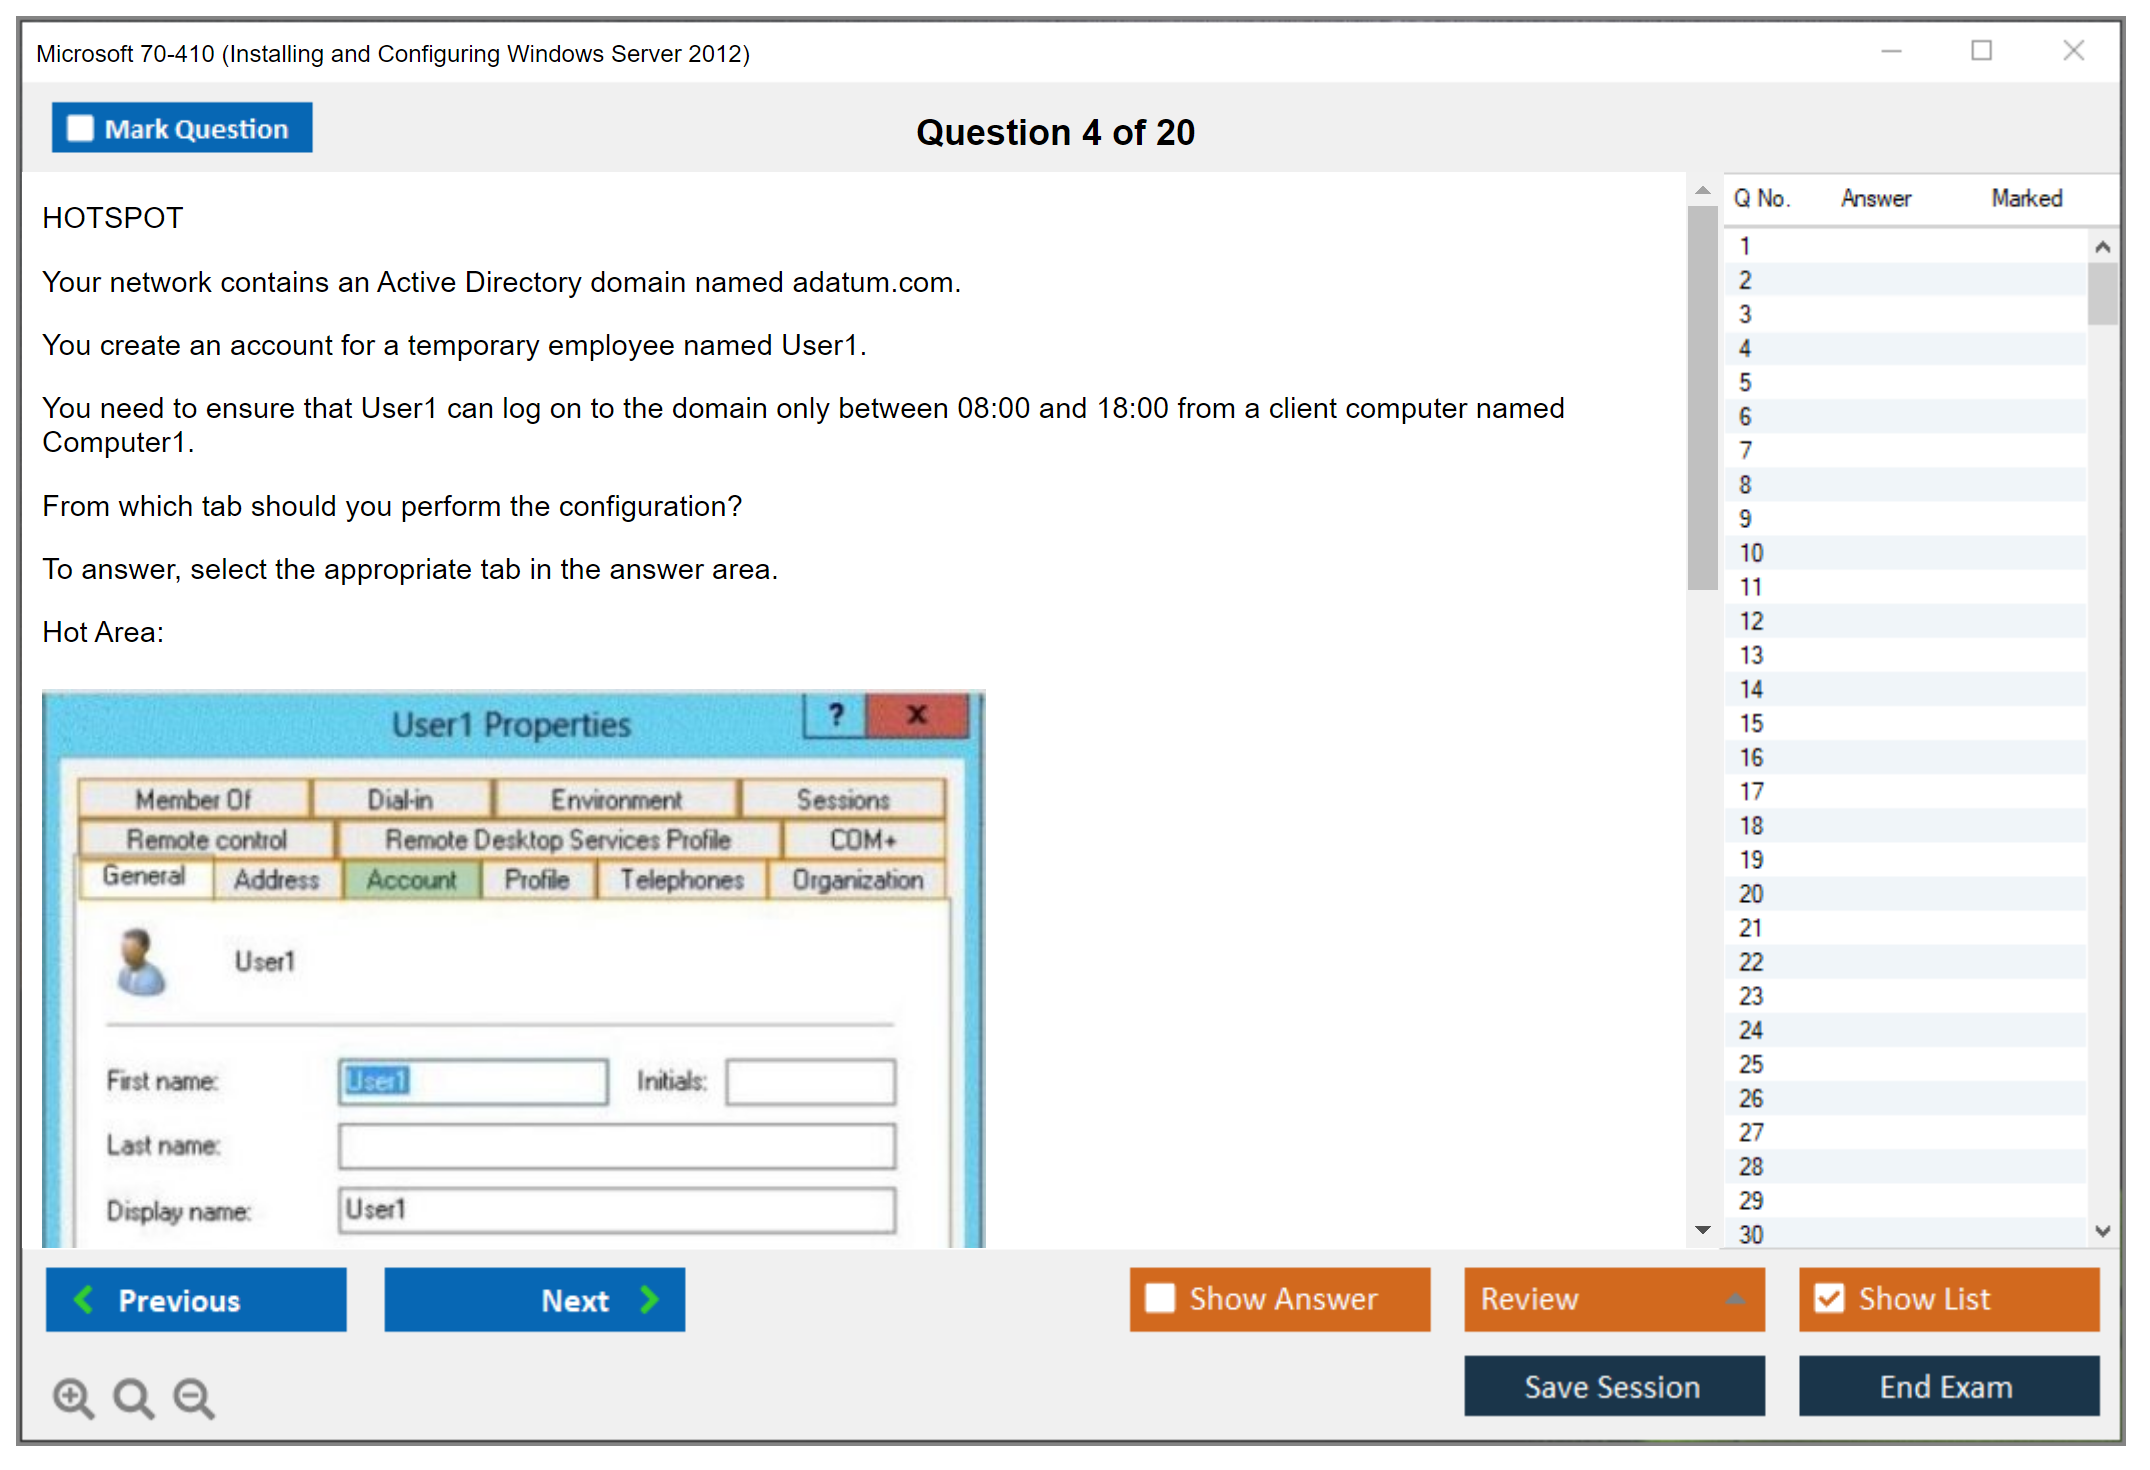Click the zoom in magnifier icon
The height and width of the screenshot is (1470, 2150).
(73, 1397)
